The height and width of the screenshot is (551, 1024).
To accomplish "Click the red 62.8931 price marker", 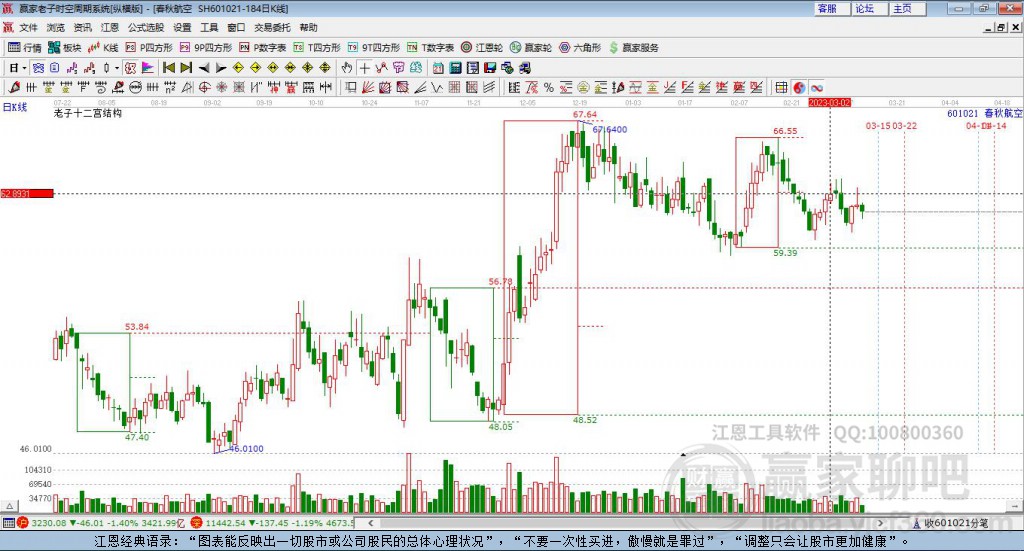I will pos(27,193).
